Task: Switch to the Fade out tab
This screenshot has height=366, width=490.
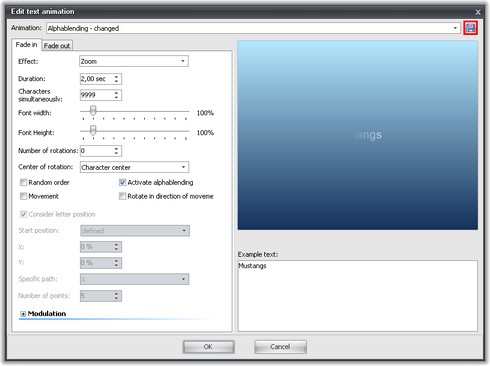Action: point(57,46)
